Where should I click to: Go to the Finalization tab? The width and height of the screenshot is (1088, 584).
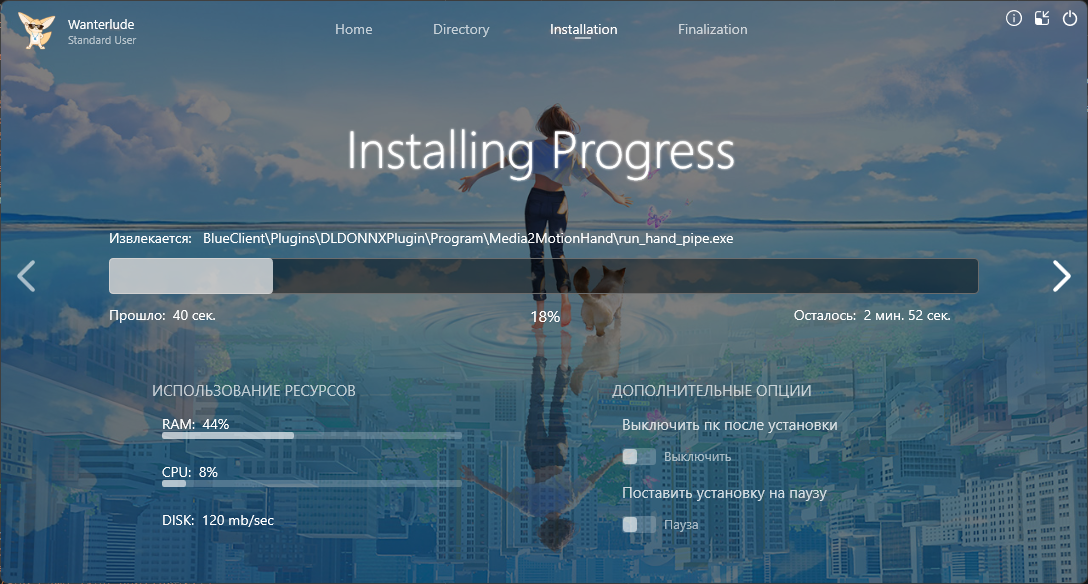(712, 29)
